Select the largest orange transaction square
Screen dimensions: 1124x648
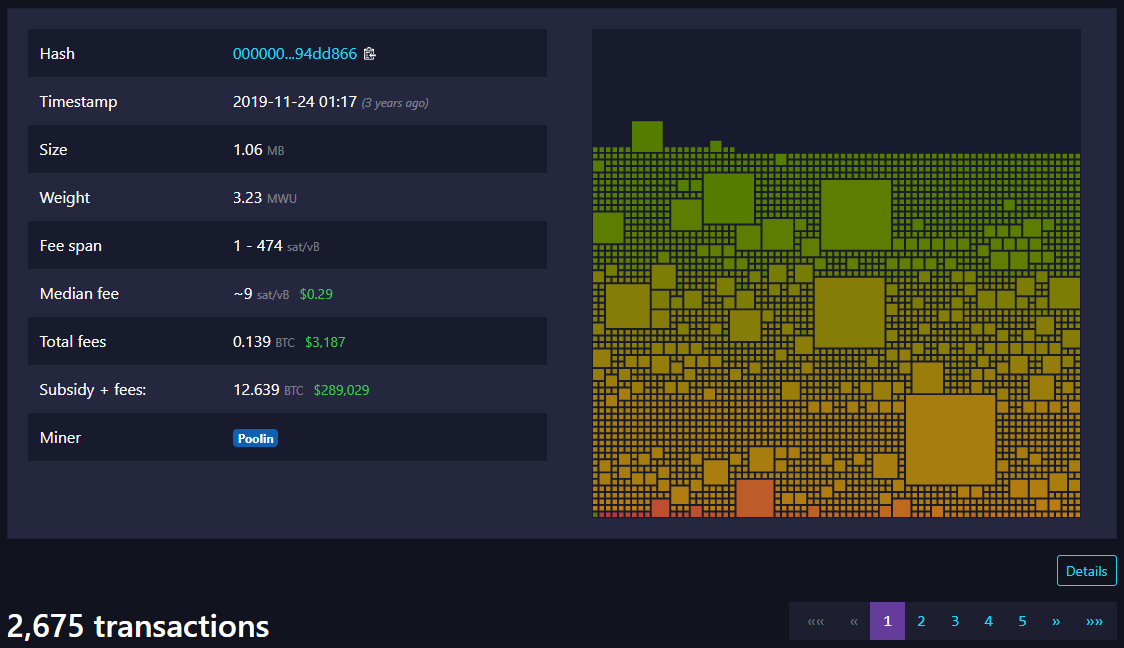coord(950,440)
